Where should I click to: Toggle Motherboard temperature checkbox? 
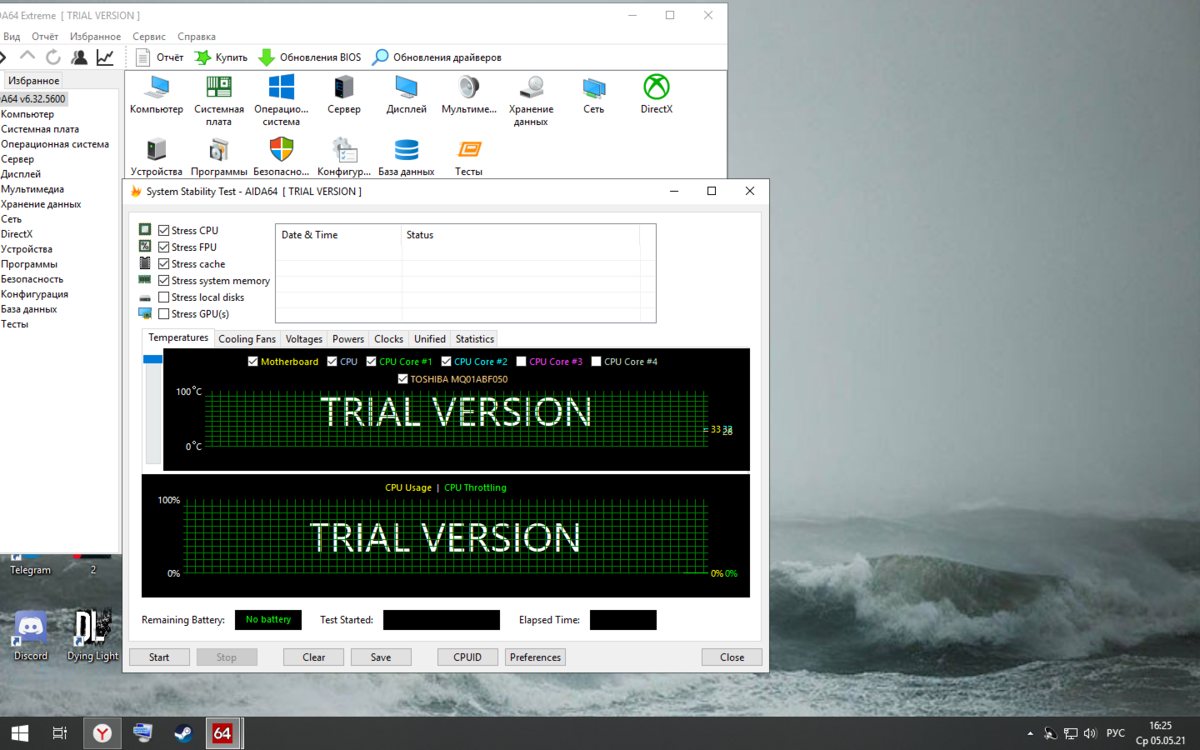253,362
